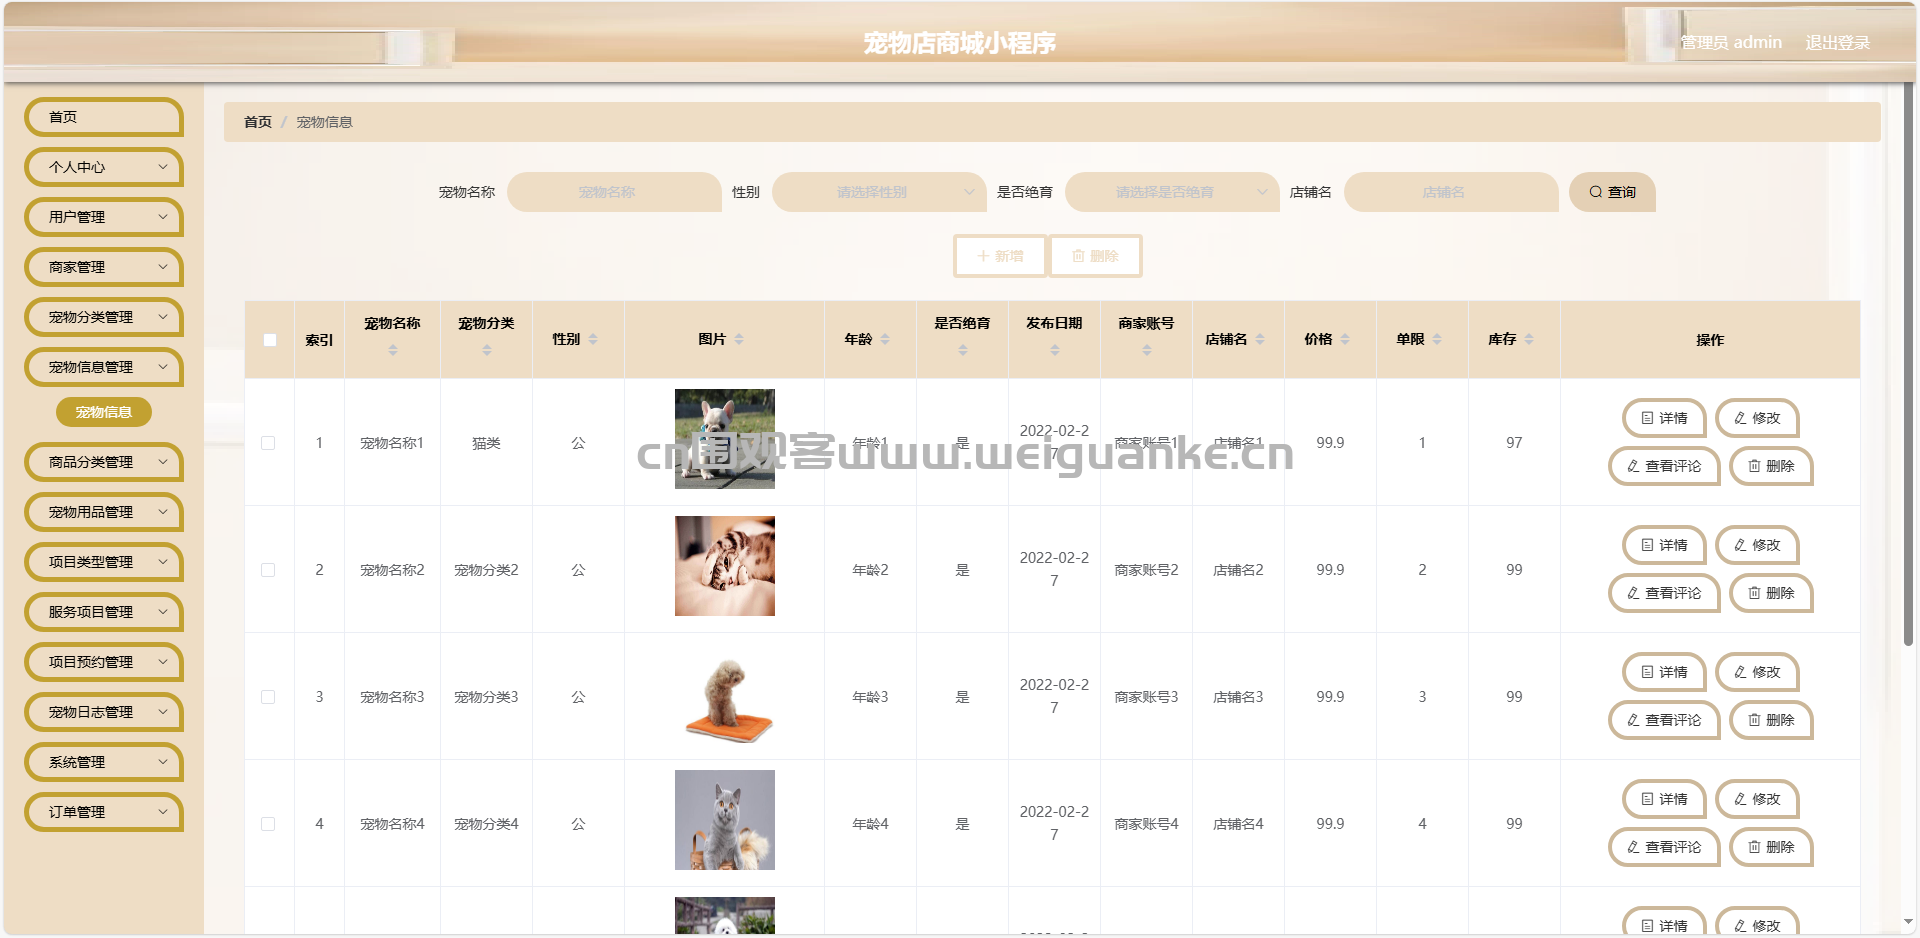Delete row 宠物名称4
Viewport: 1920px width, 938px height.
pos(1771,847)
